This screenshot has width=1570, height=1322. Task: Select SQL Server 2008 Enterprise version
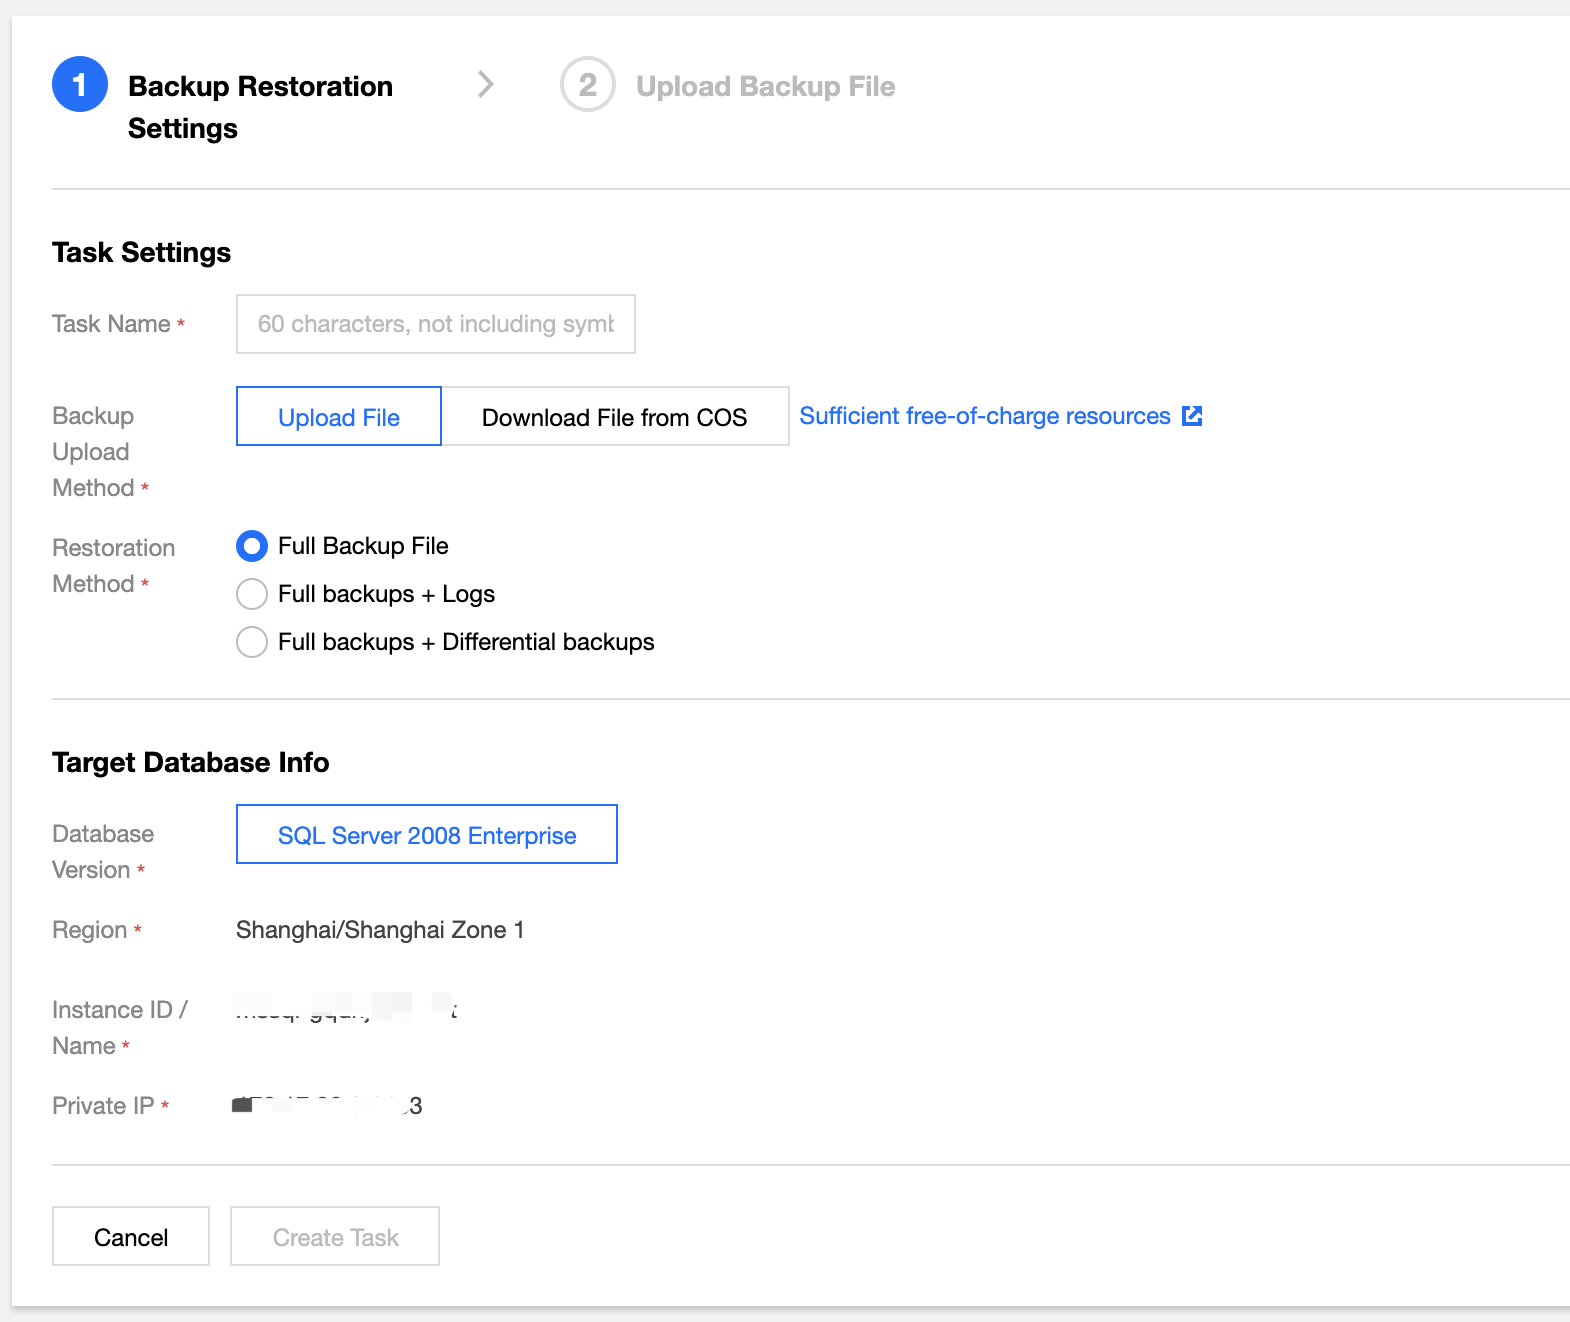(x=427, y=835)
